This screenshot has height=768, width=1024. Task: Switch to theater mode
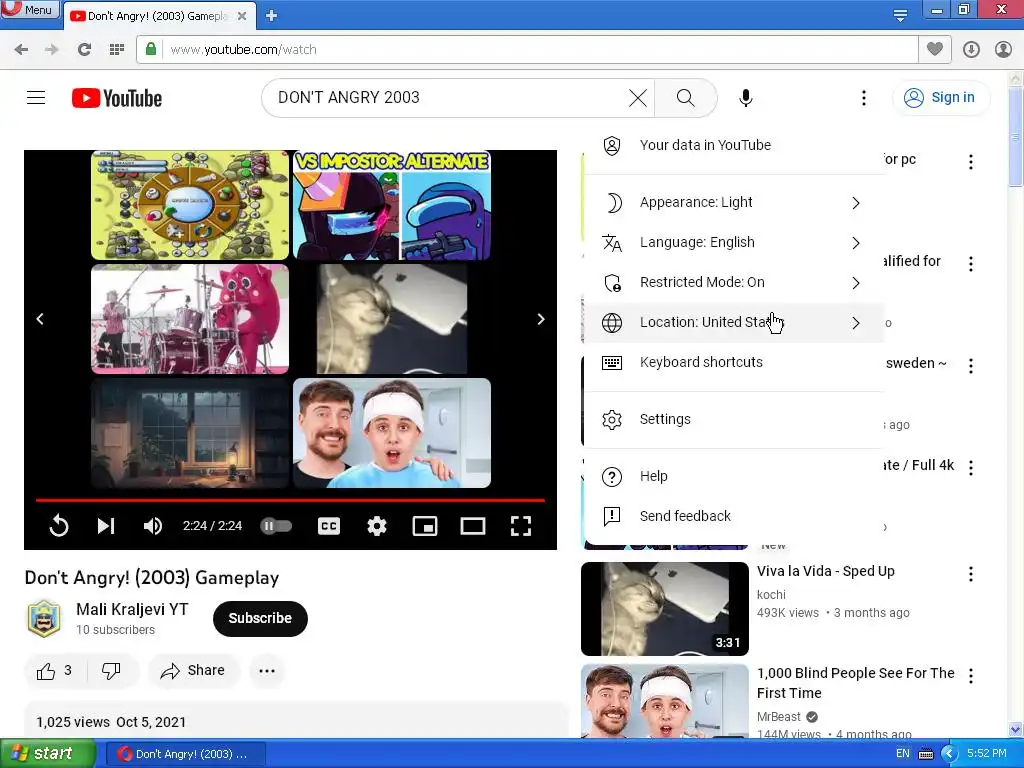(x=472, y=526)
